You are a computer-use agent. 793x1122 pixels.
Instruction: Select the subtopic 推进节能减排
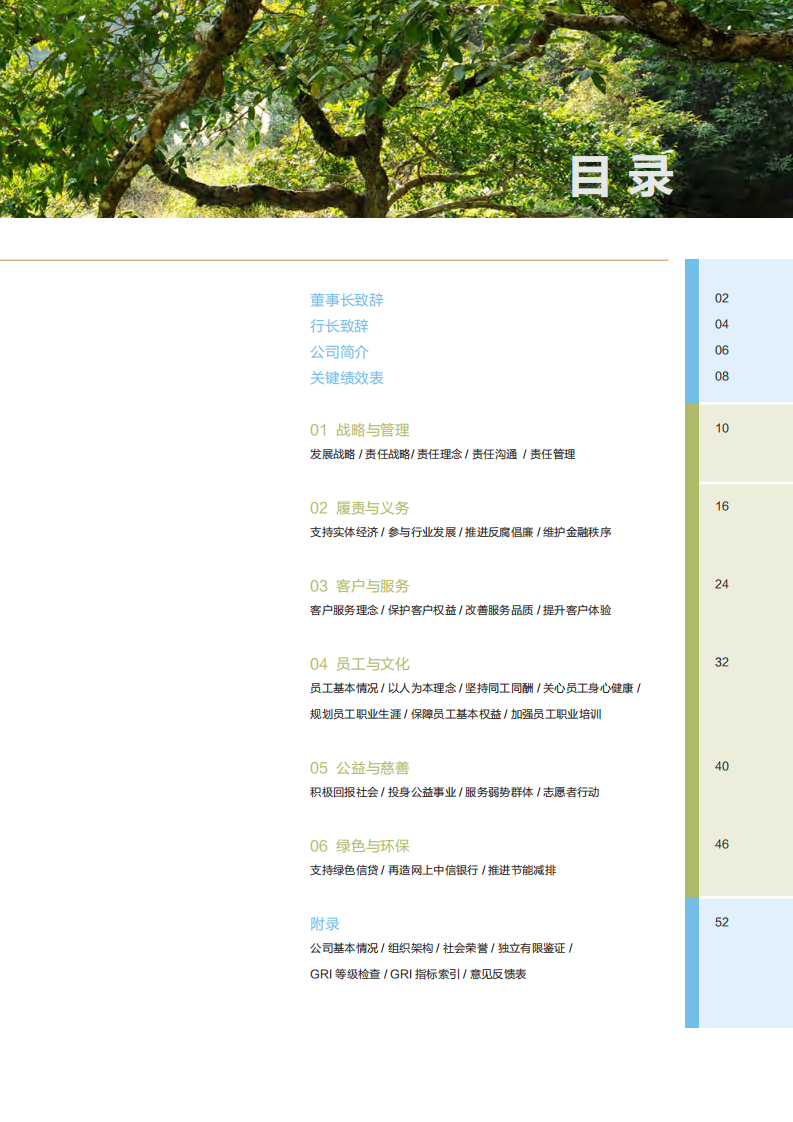click(522, 870)
